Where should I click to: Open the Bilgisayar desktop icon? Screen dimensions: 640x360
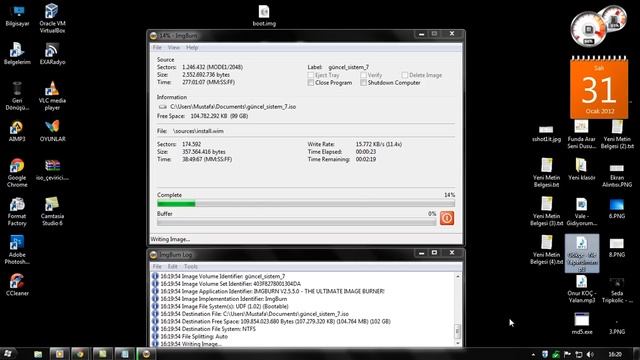(x=17, y=15)
